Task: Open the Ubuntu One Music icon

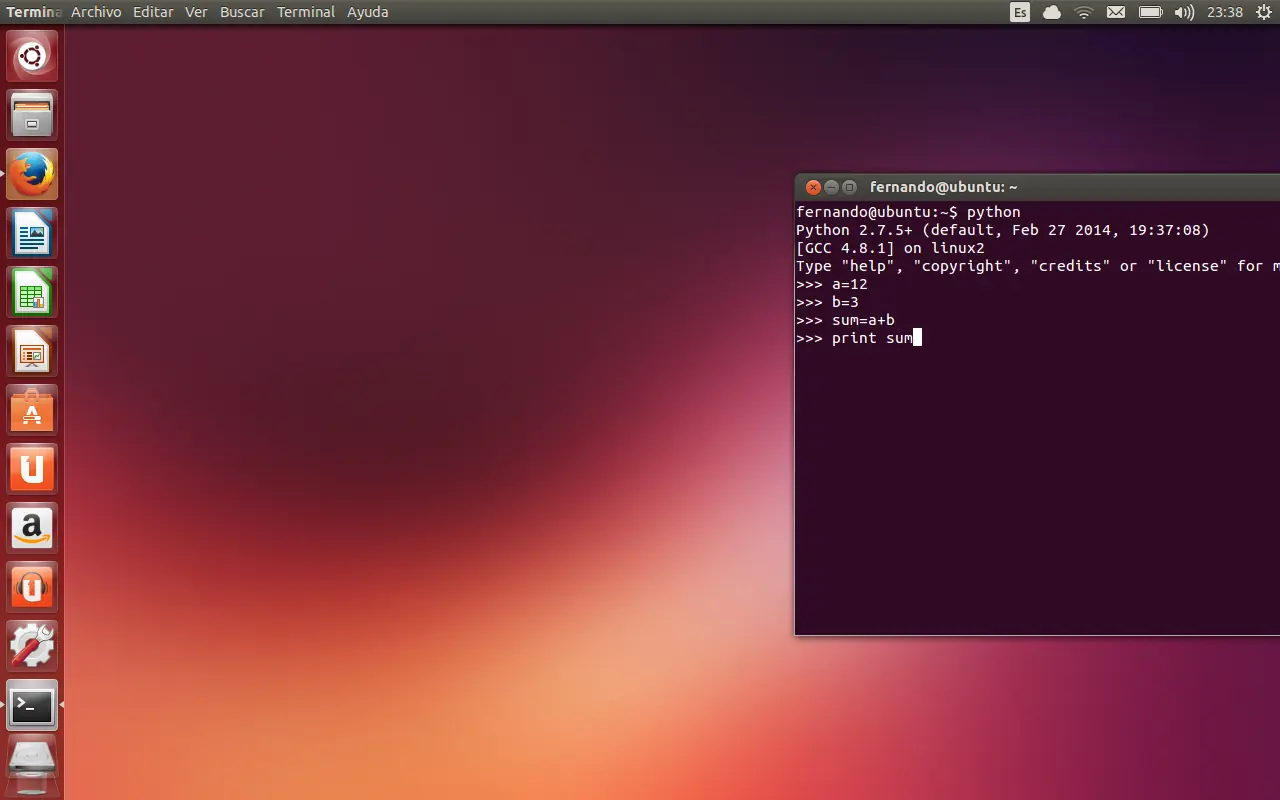Action: click(32, 587)
